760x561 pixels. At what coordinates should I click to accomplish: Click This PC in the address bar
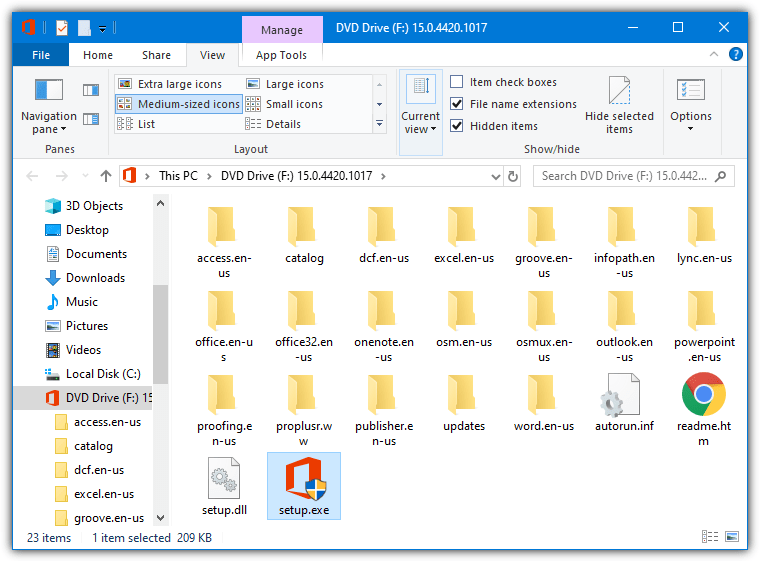click(x=178, y=176)
